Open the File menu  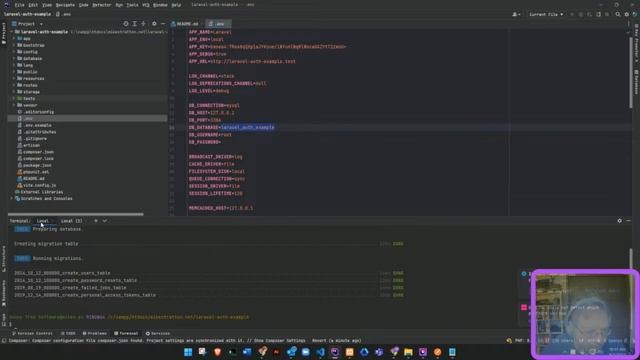pos(19,5)
